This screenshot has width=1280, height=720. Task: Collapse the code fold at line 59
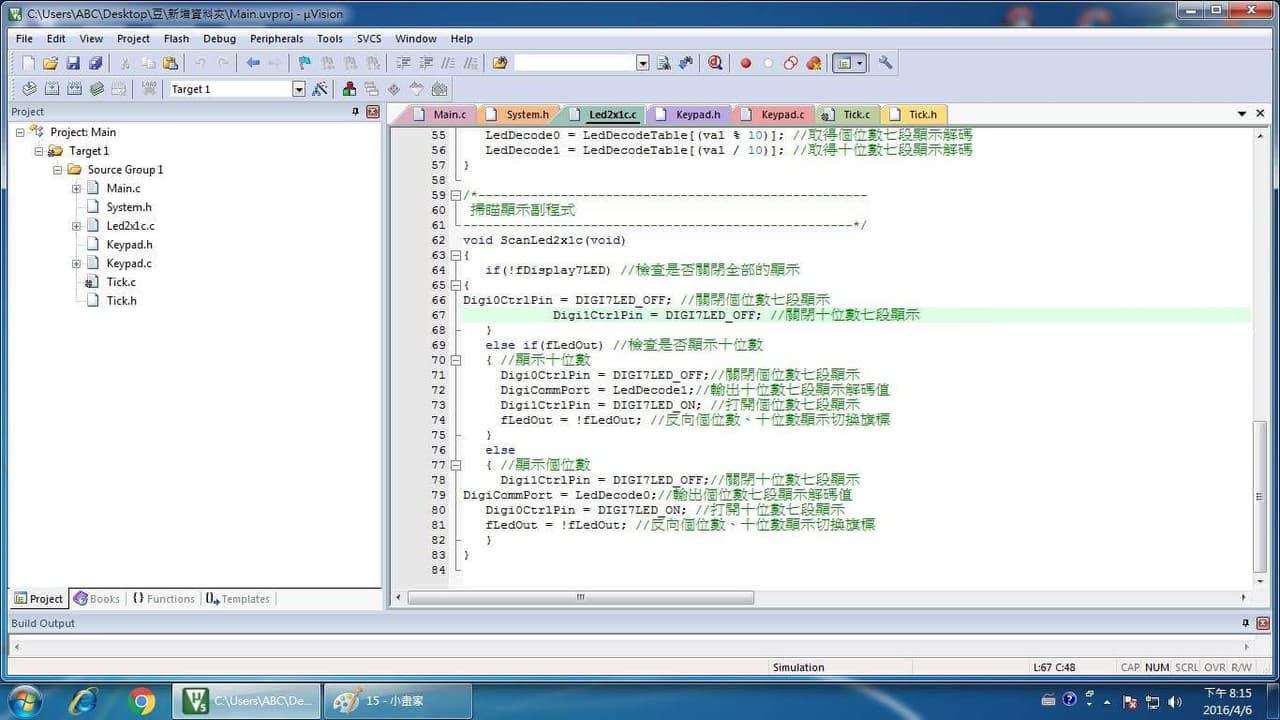point(456,195)
